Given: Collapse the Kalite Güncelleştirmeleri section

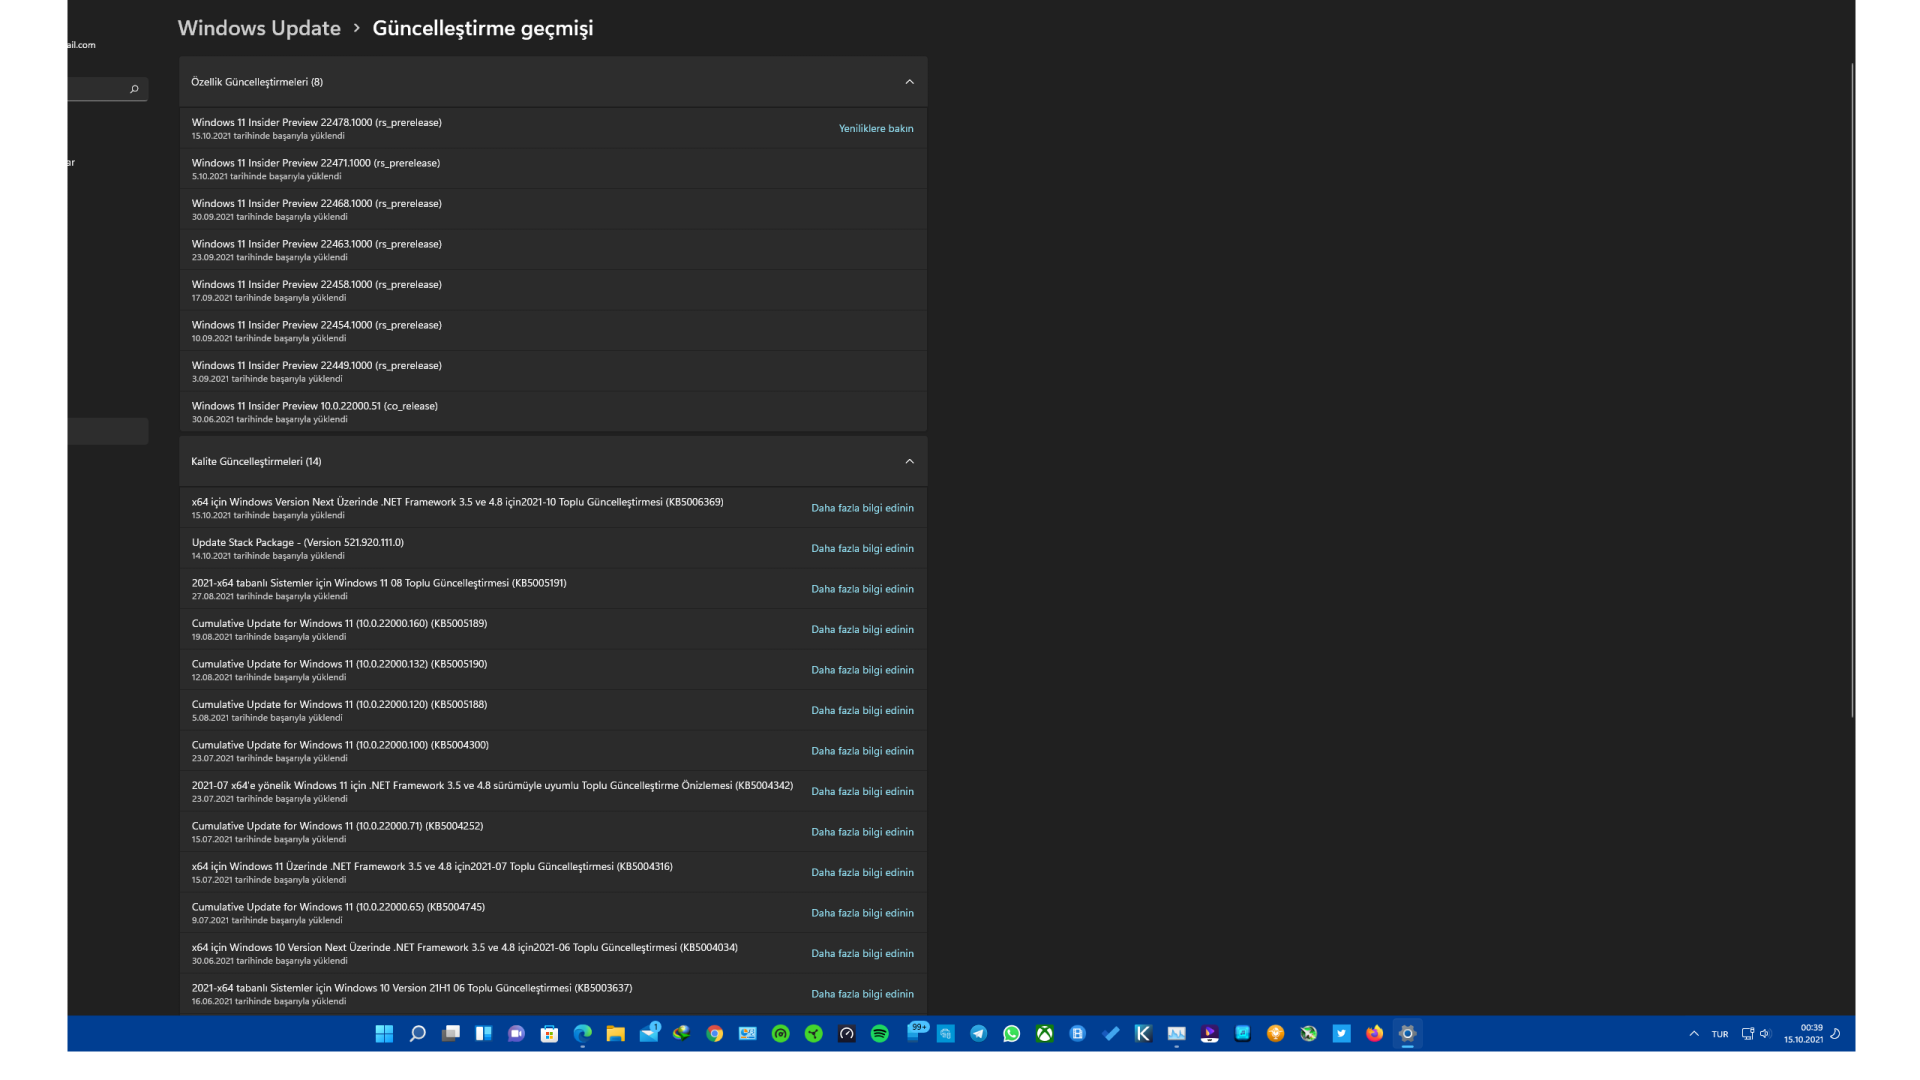Looking at the screenshot, I should pyautogui.click(x=909, y=461).
